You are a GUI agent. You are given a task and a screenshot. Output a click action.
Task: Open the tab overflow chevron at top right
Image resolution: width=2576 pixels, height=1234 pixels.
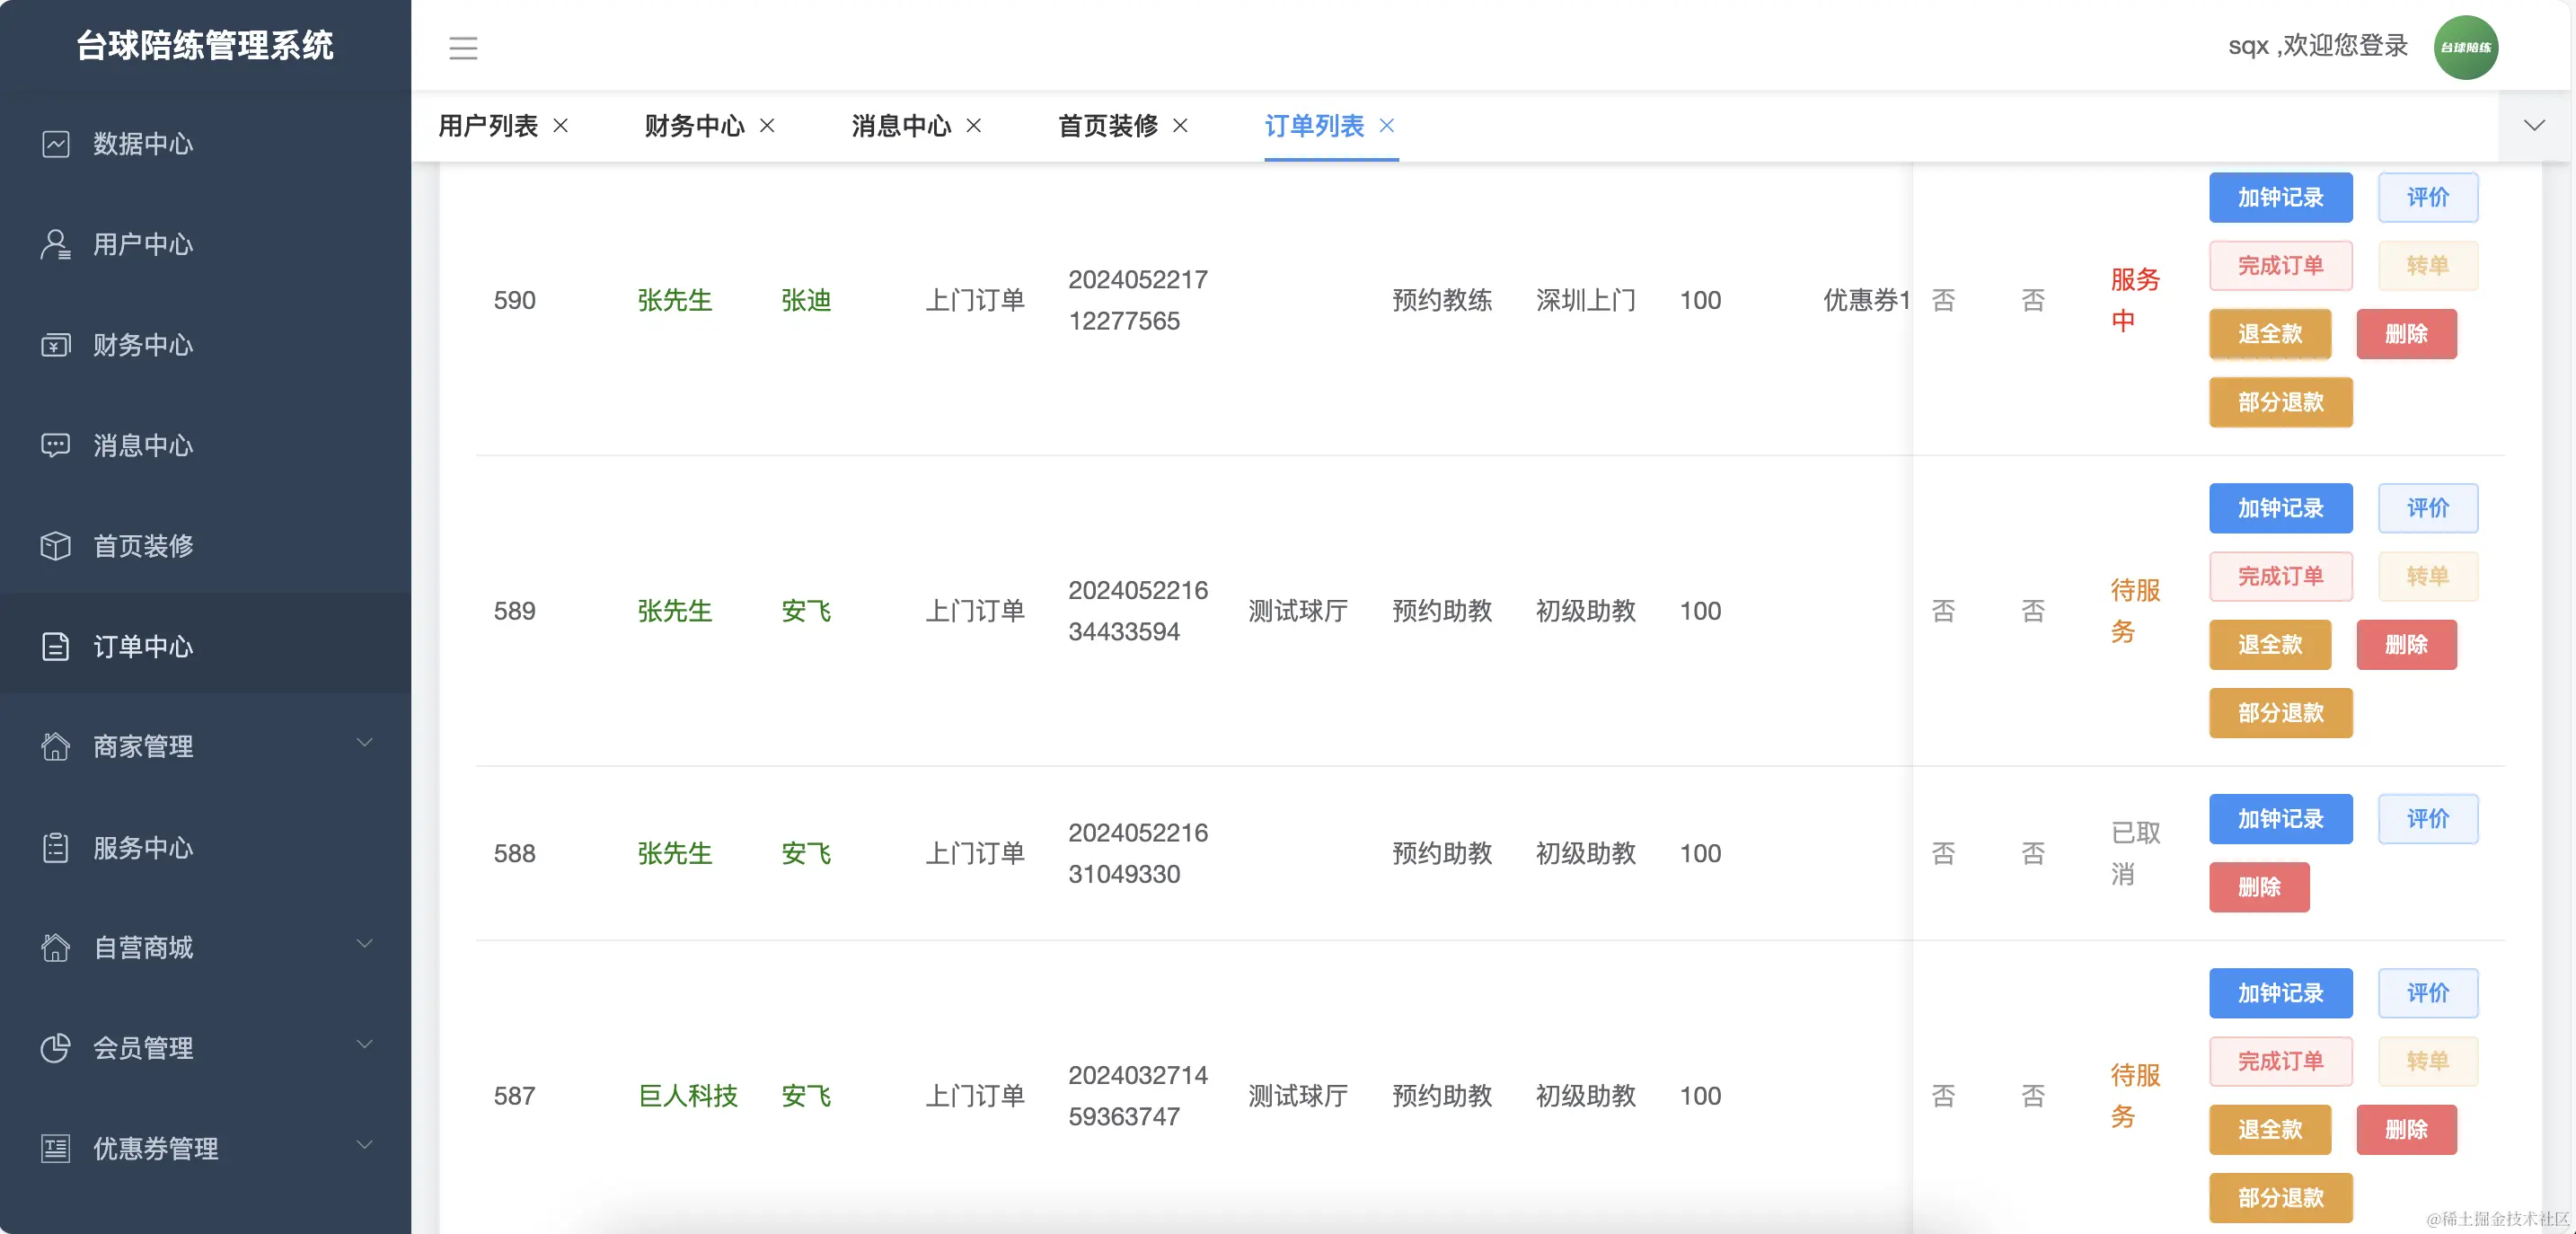click(2534, 126)
